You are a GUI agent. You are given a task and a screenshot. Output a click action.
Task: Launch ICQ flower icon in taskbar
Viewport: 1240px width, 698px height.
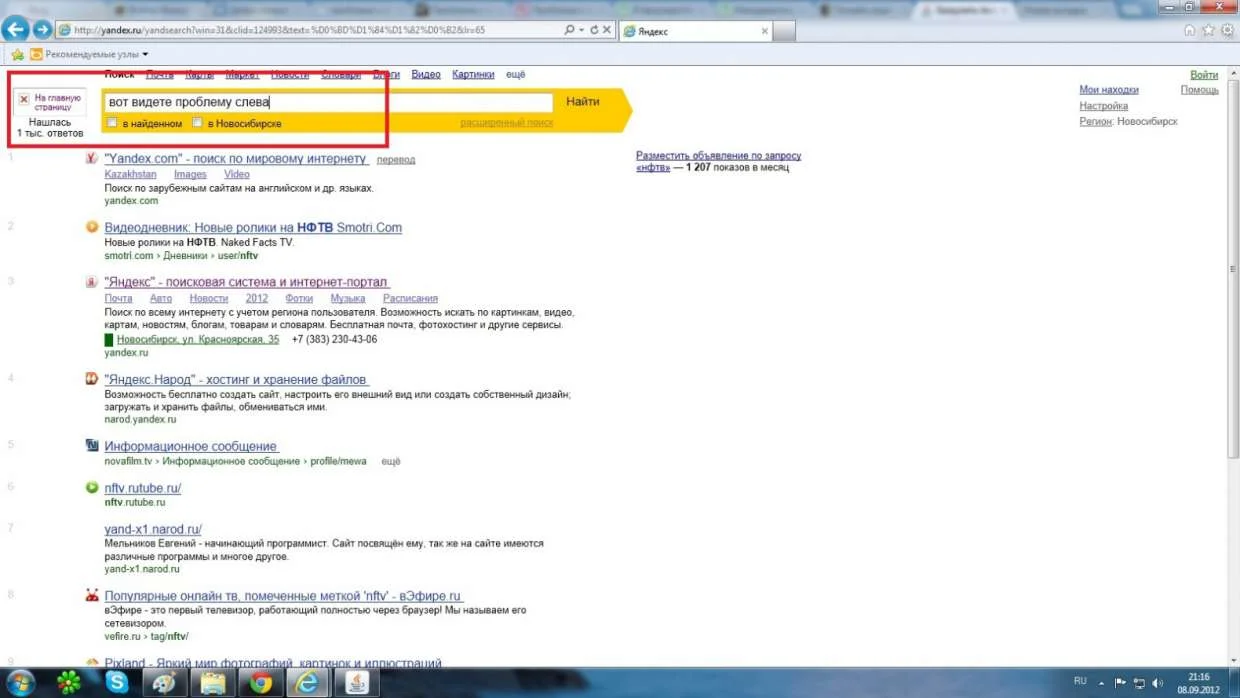click(70, 682)
